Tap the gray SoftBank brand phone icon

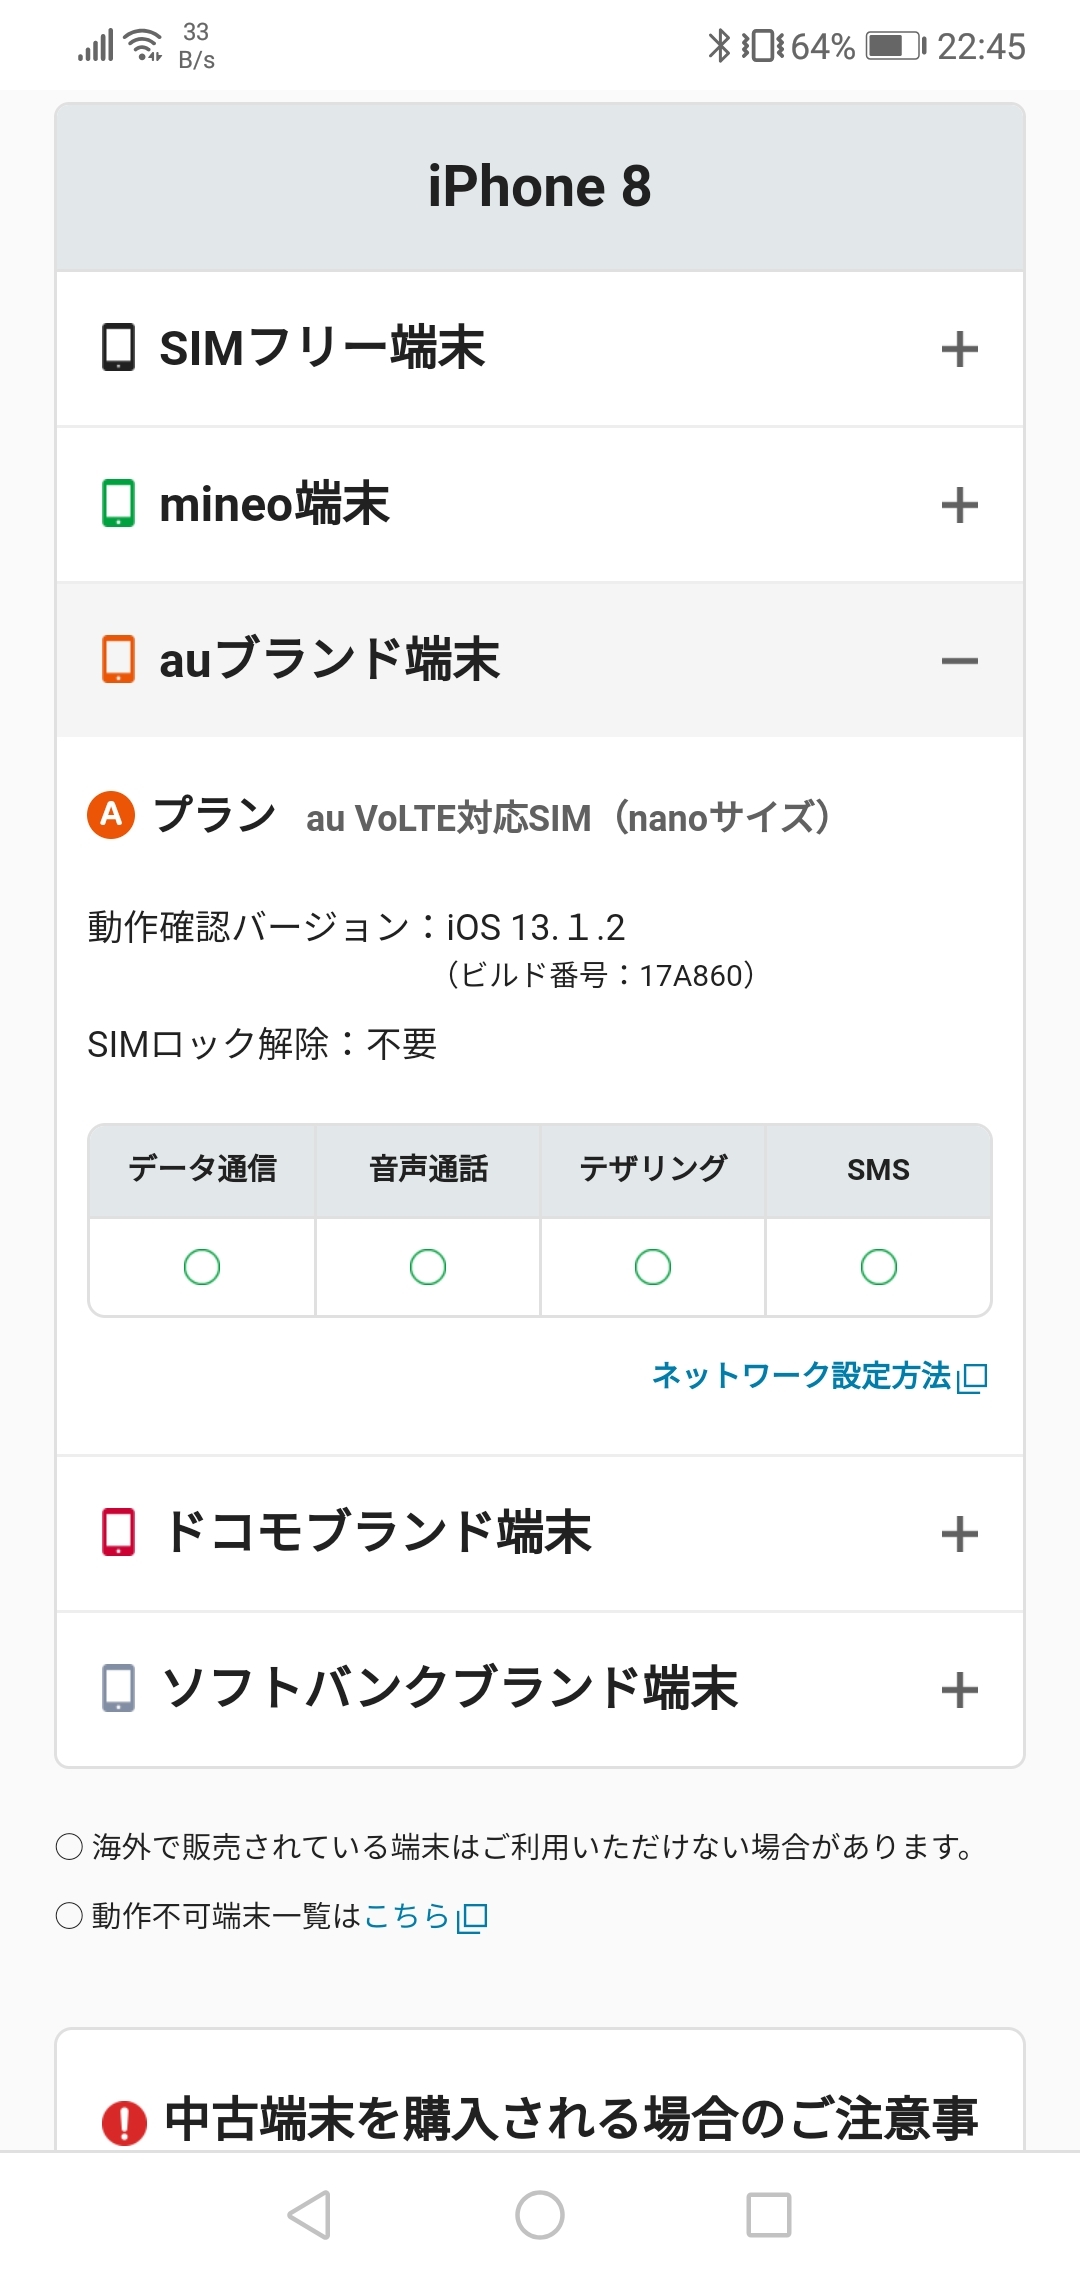tap(118, 1688)
